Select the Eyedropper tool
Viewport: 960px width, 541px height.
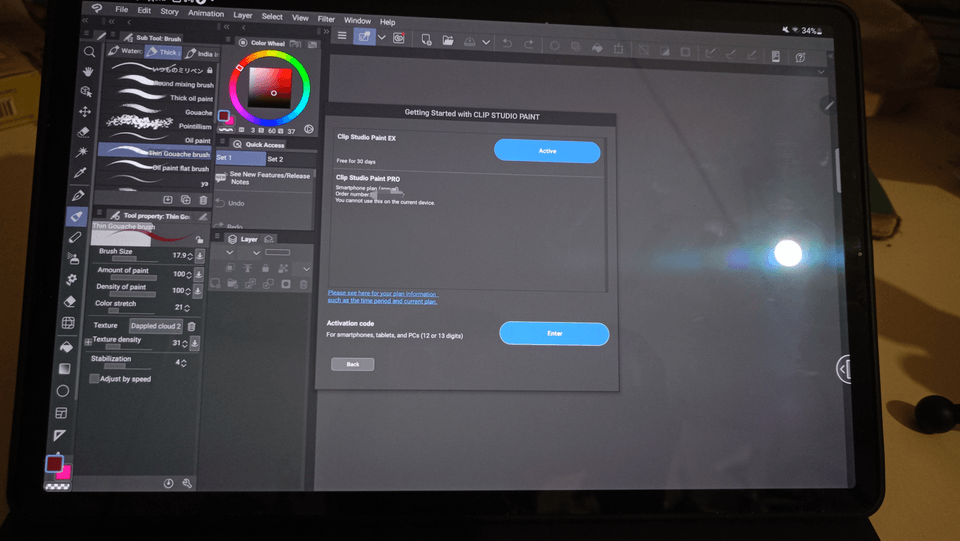(x=80, y=173)
